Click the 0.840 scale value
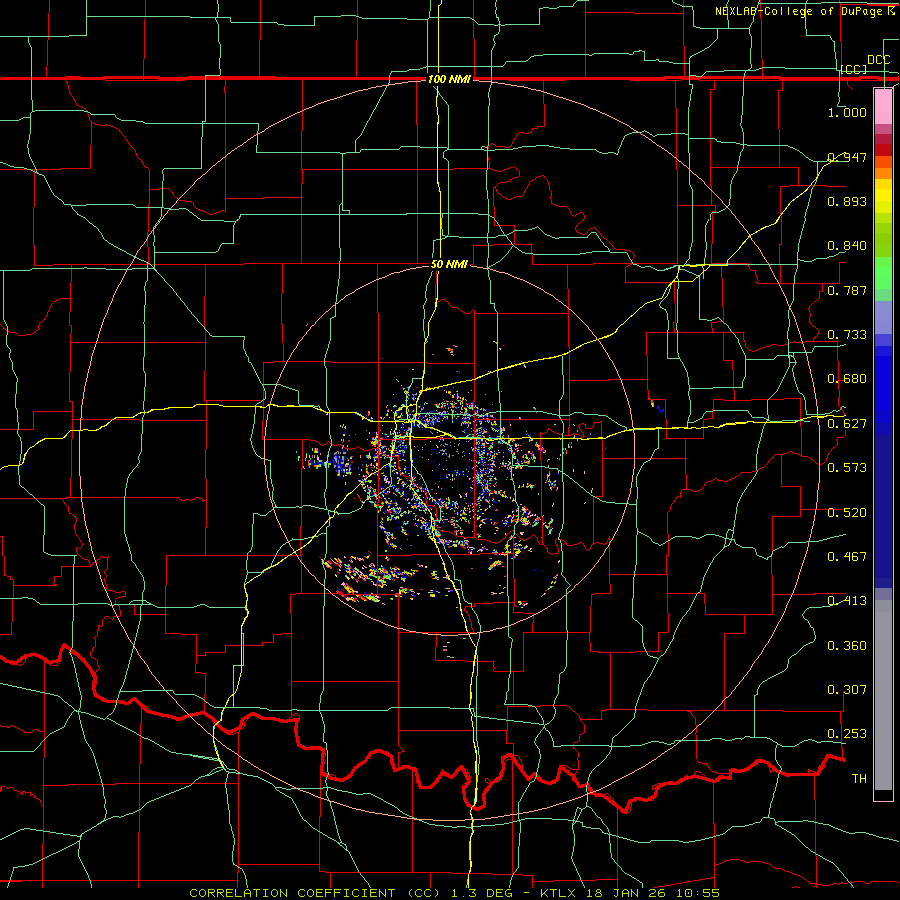This screenshot has height=900, width=900. click(x=847, y=246)
